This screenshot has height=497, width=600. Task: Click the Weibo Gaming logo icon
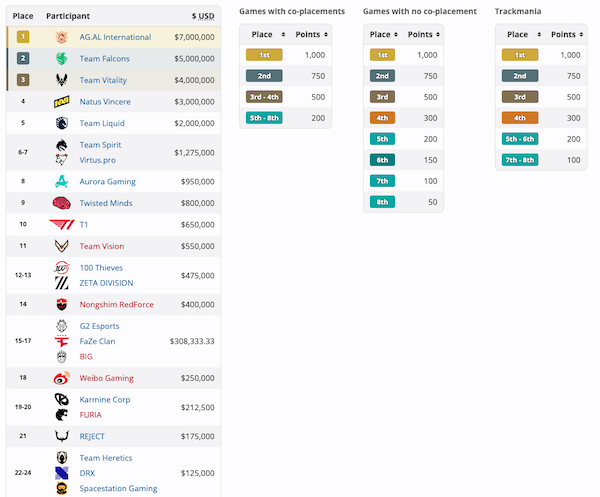pos(62,378)
